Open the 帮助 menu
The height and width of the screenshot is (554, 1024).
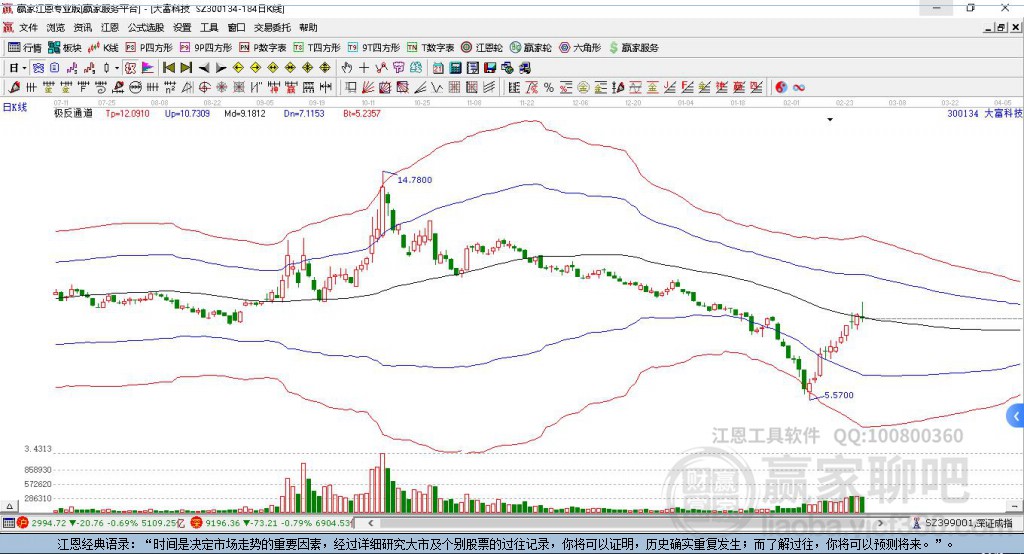[308, 27]
